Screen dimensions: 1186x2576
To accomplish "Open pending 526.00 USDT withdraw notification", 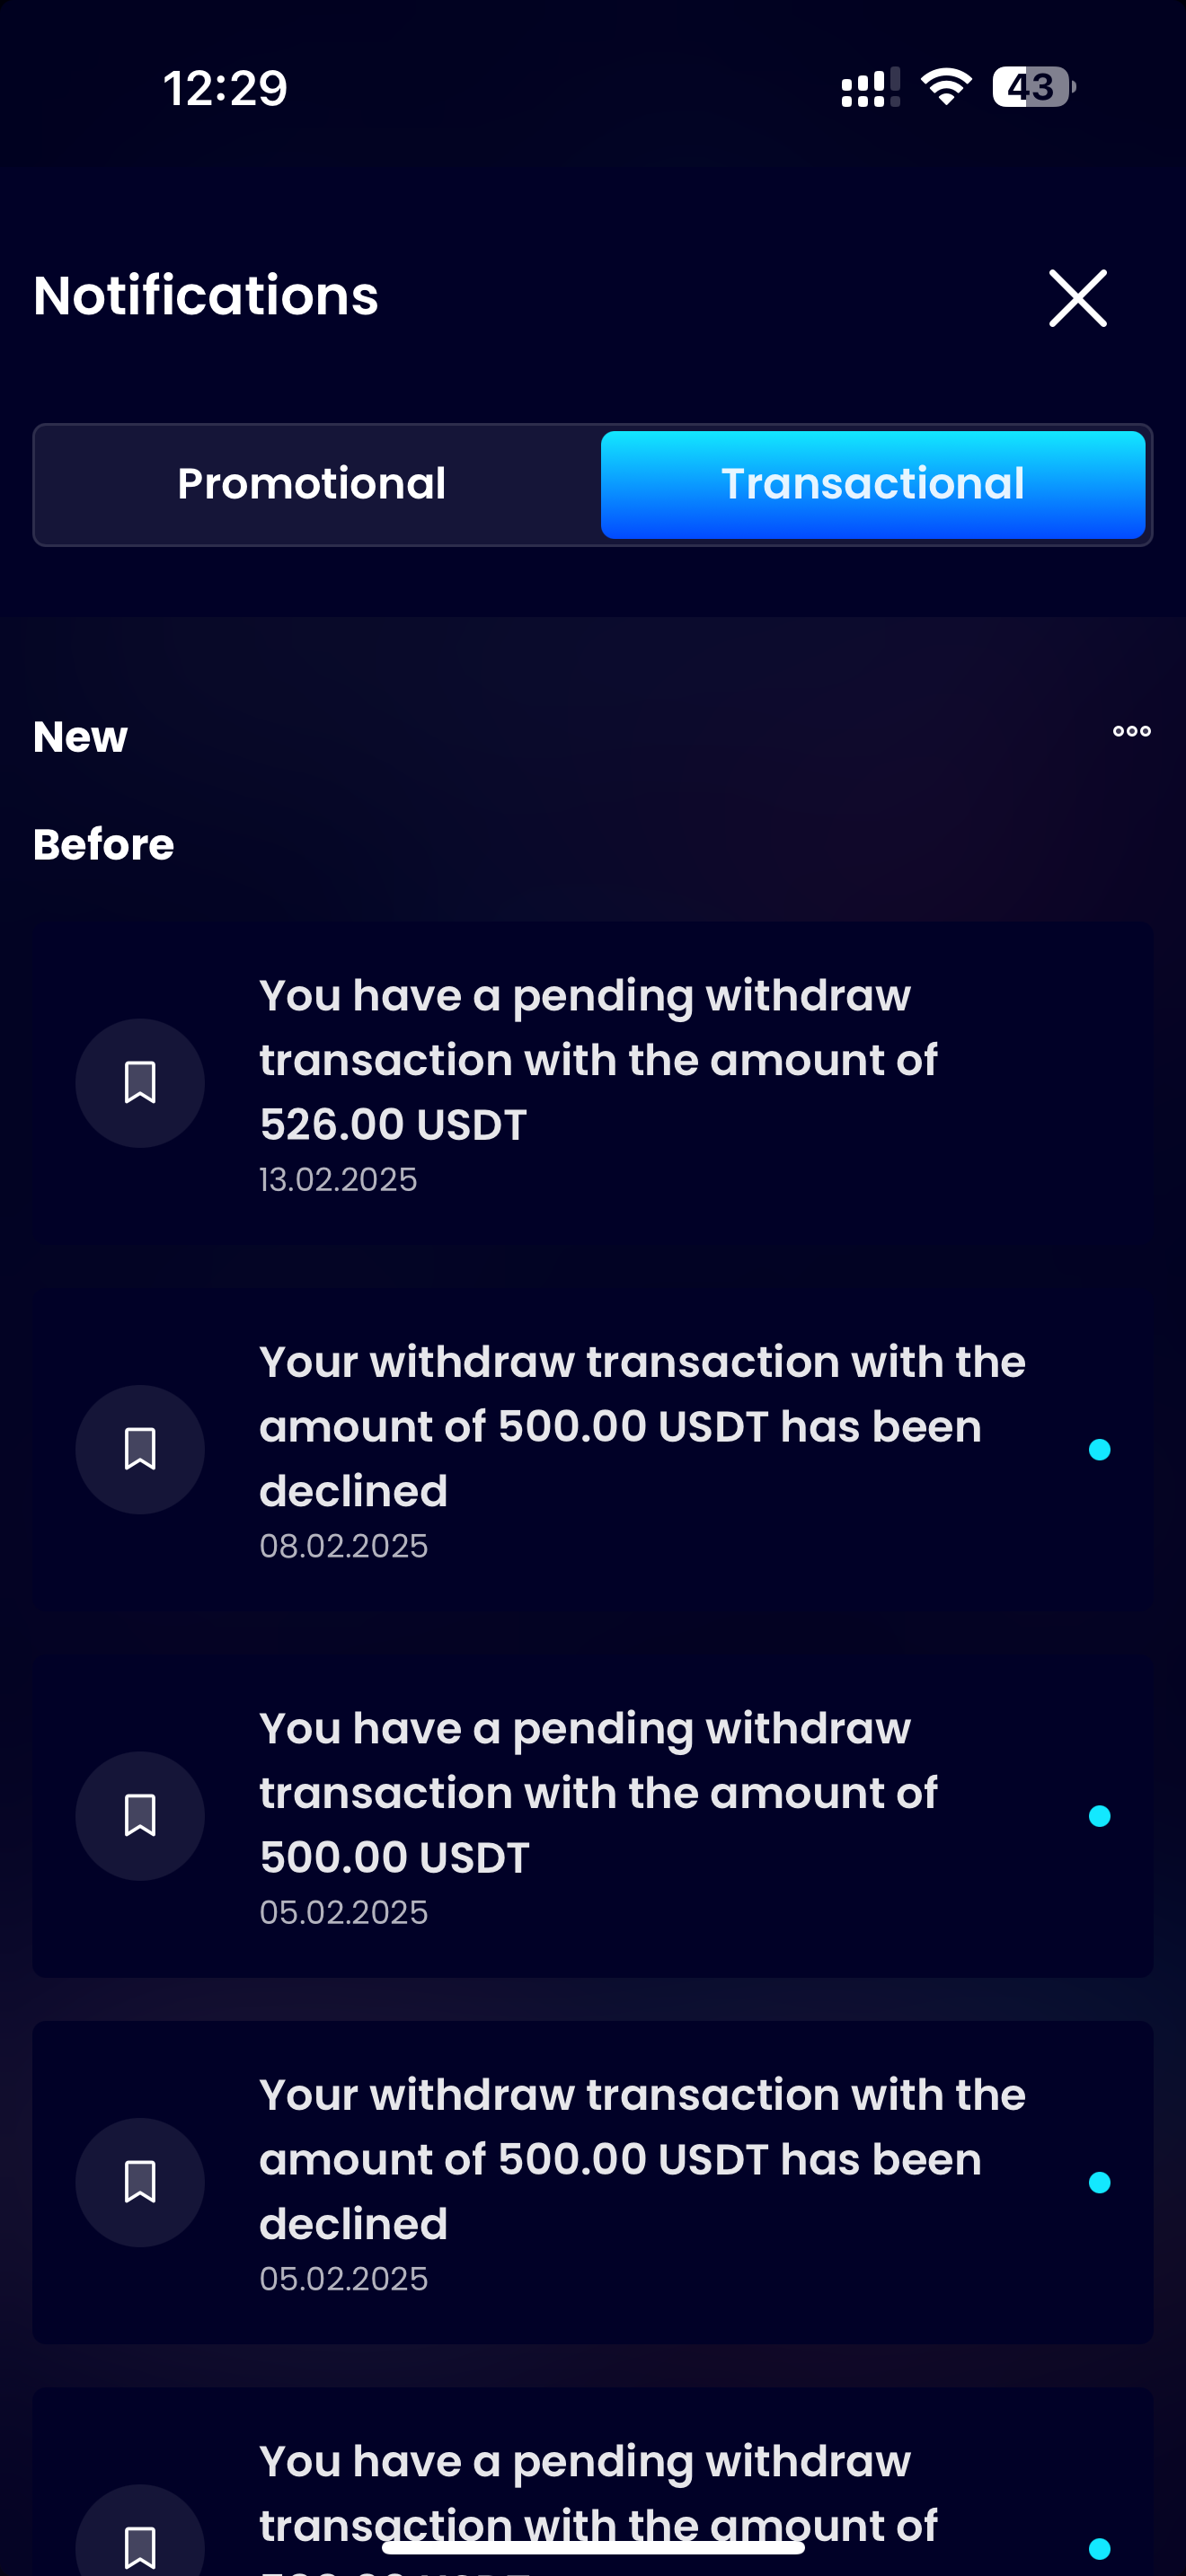I will tap(598, 1060).
